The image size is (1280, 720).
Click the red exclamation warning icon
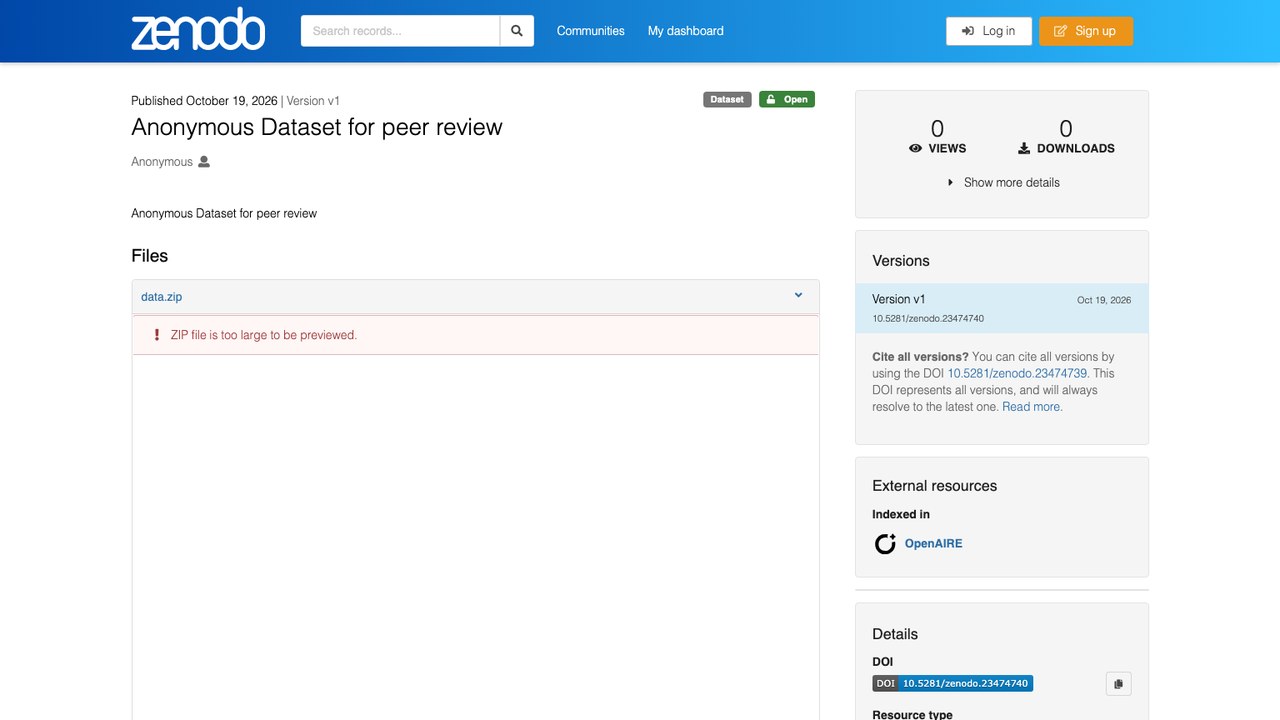pos(156,335)
